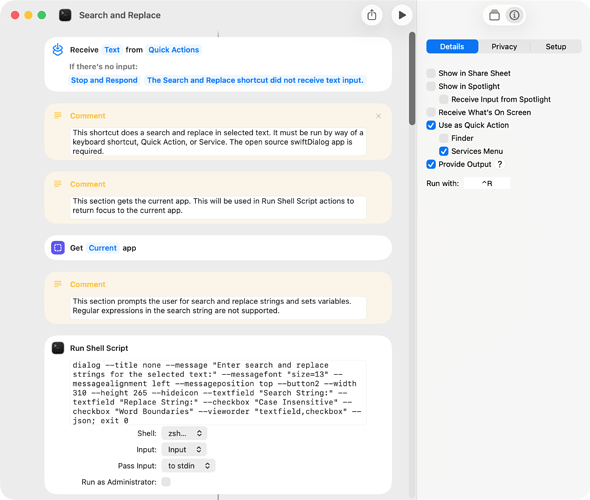Click the shortcut details info icon
The width and height of the screenshot is (590, 500).
[514, 15]
